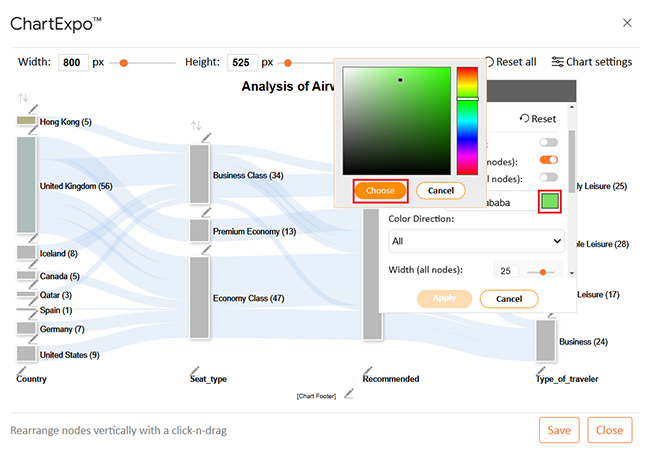Click the green color swatch
The height and width of the screenshot is (465, 650).
tap(550, 202)
